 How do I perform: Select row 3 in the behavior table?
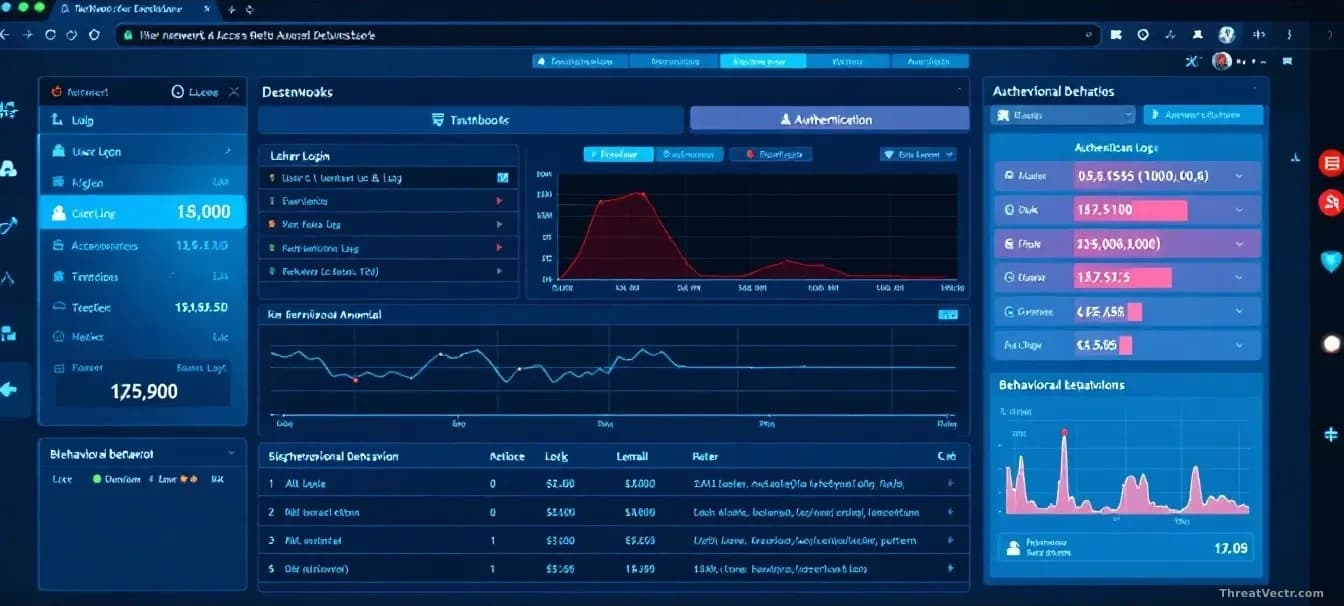(x=613, y=540)
